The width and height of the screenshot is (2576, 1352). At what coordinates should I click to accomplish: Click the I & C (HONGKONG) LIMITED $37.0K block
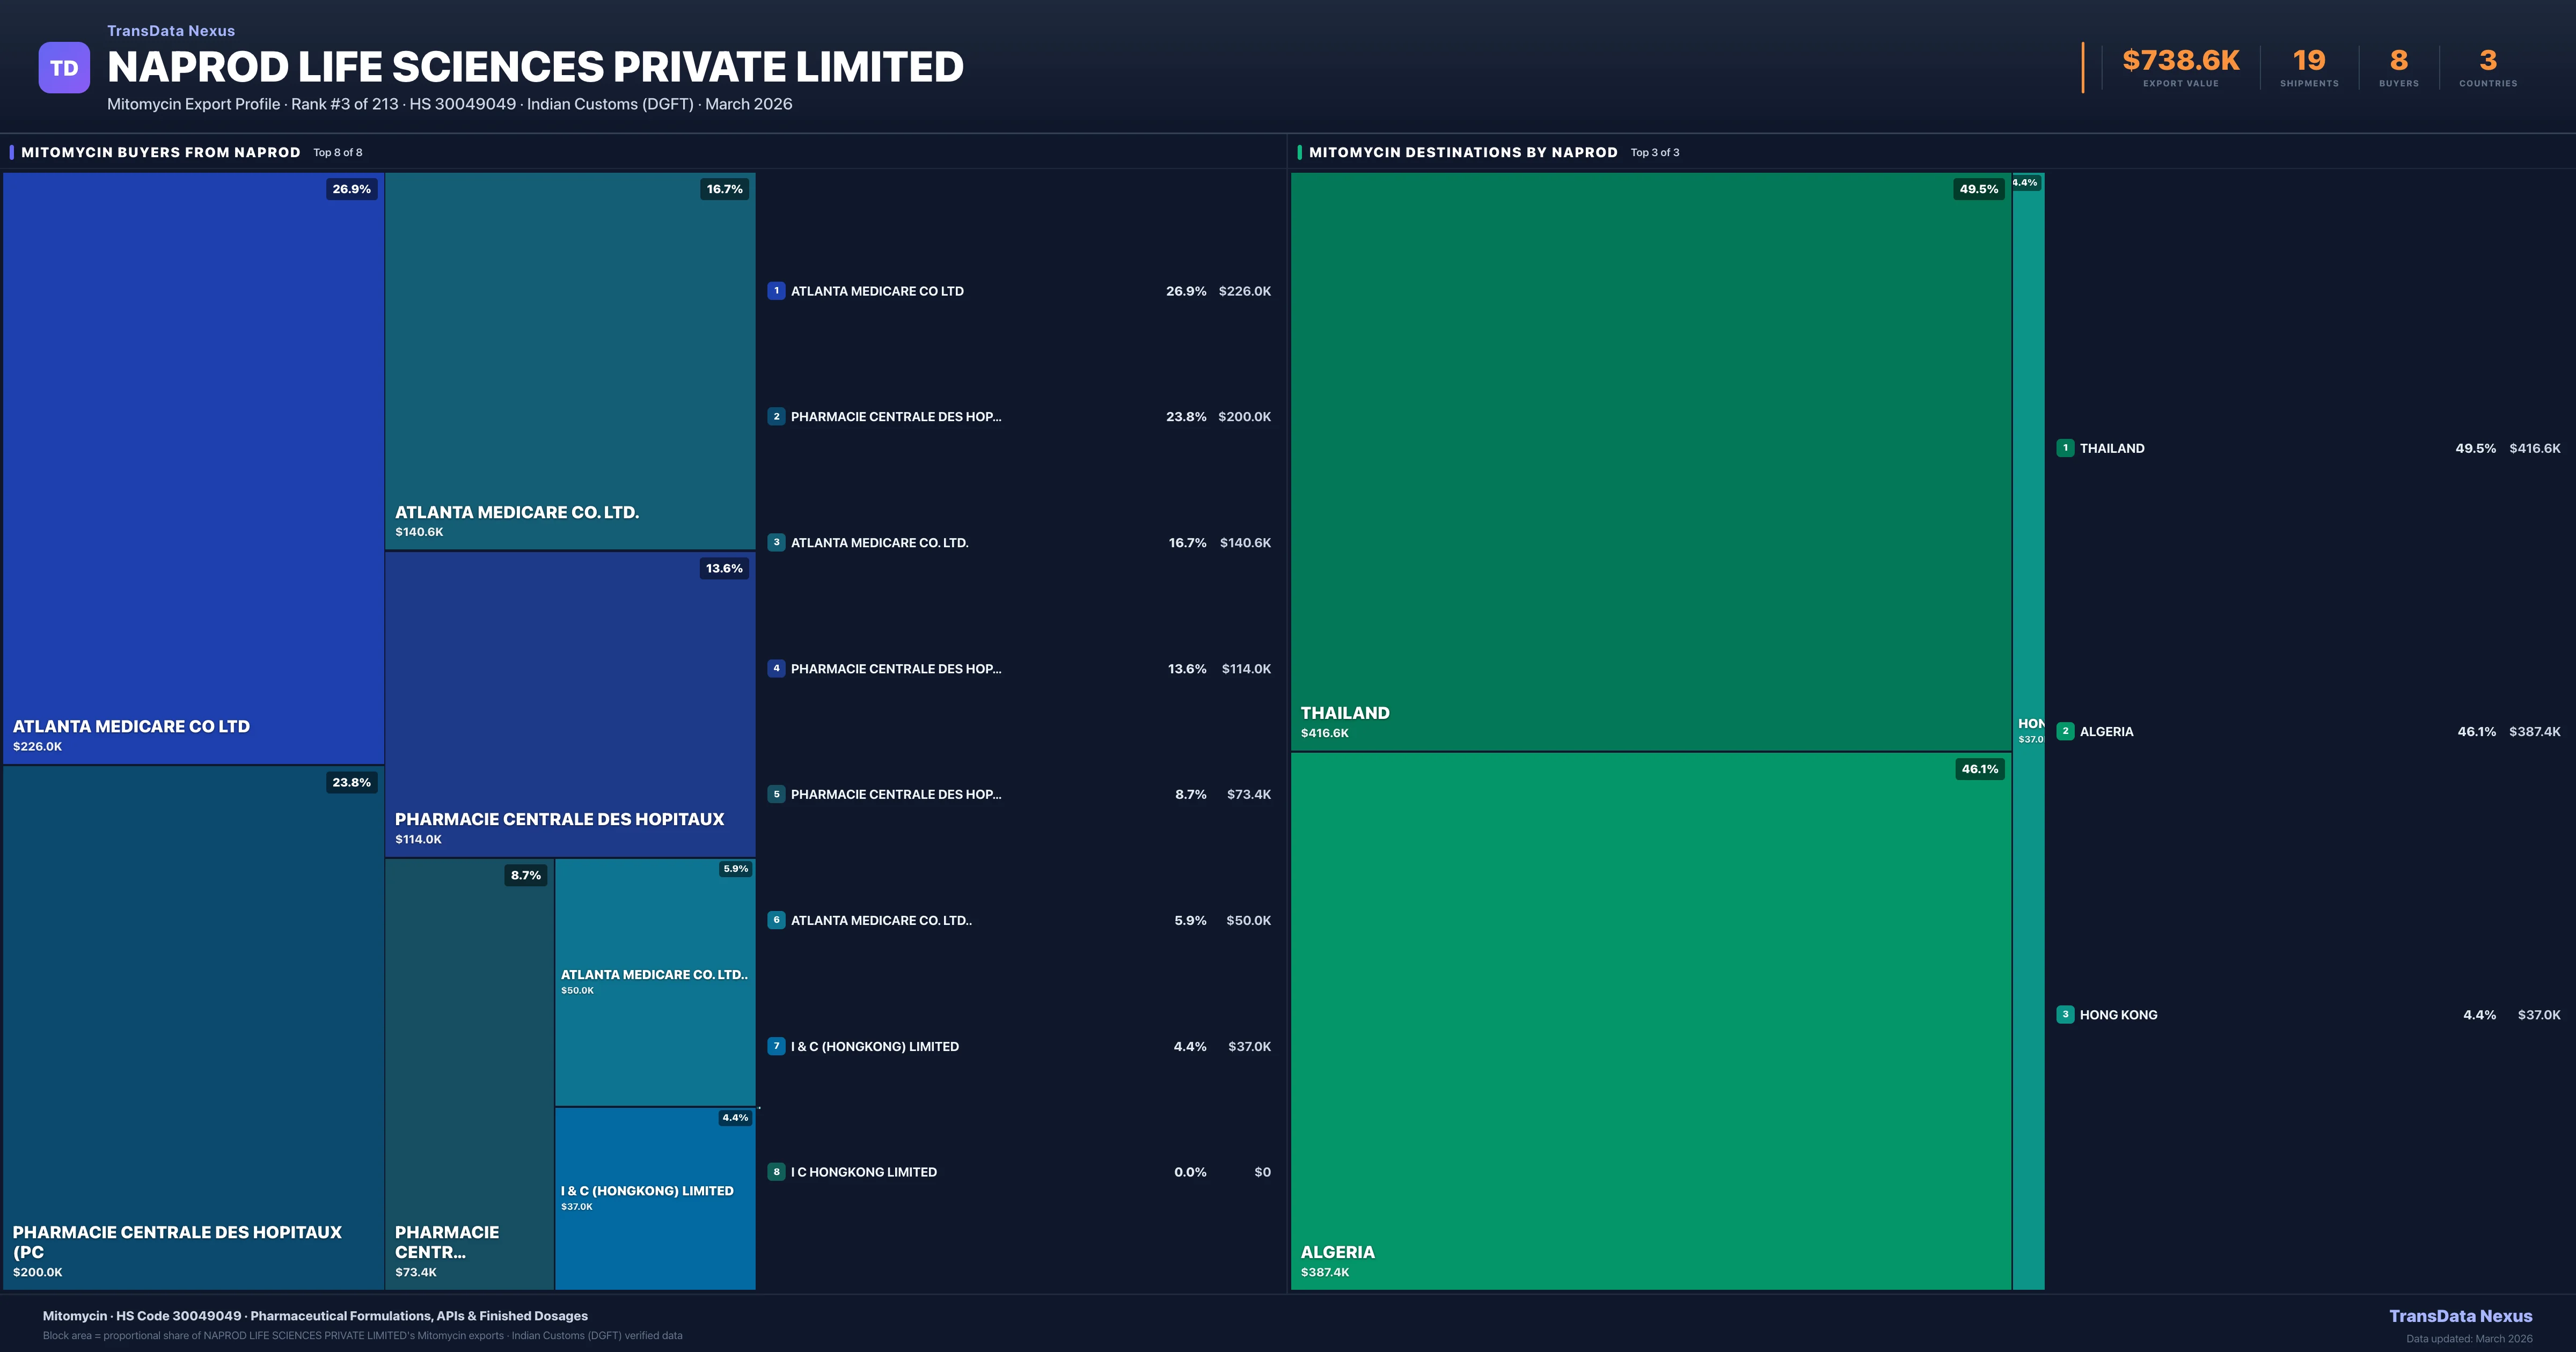pyautogui.click(x=655, y=1198)
